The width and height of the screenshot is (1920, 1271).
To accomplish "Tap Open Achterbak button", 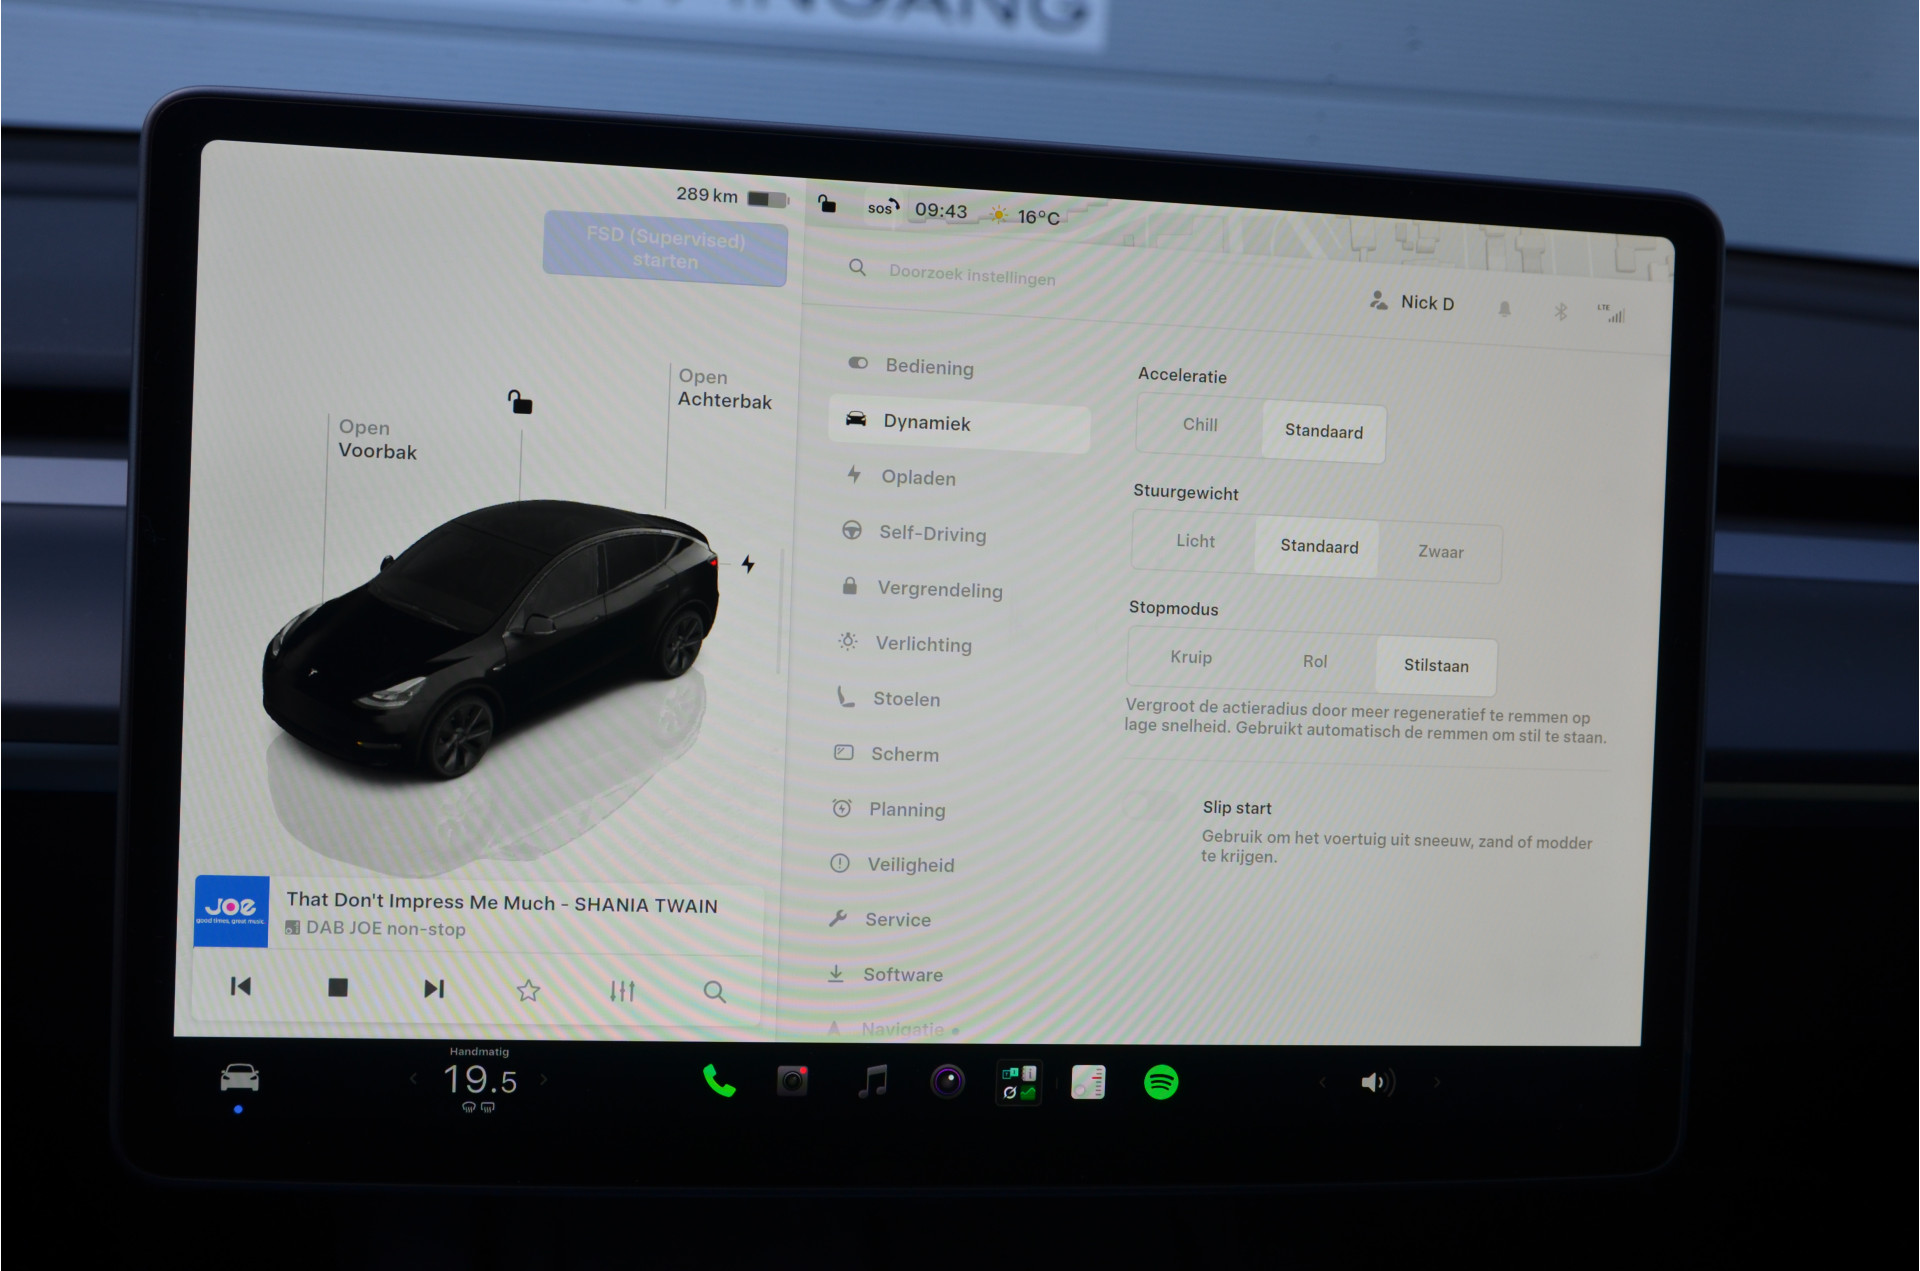I will 724,389.
